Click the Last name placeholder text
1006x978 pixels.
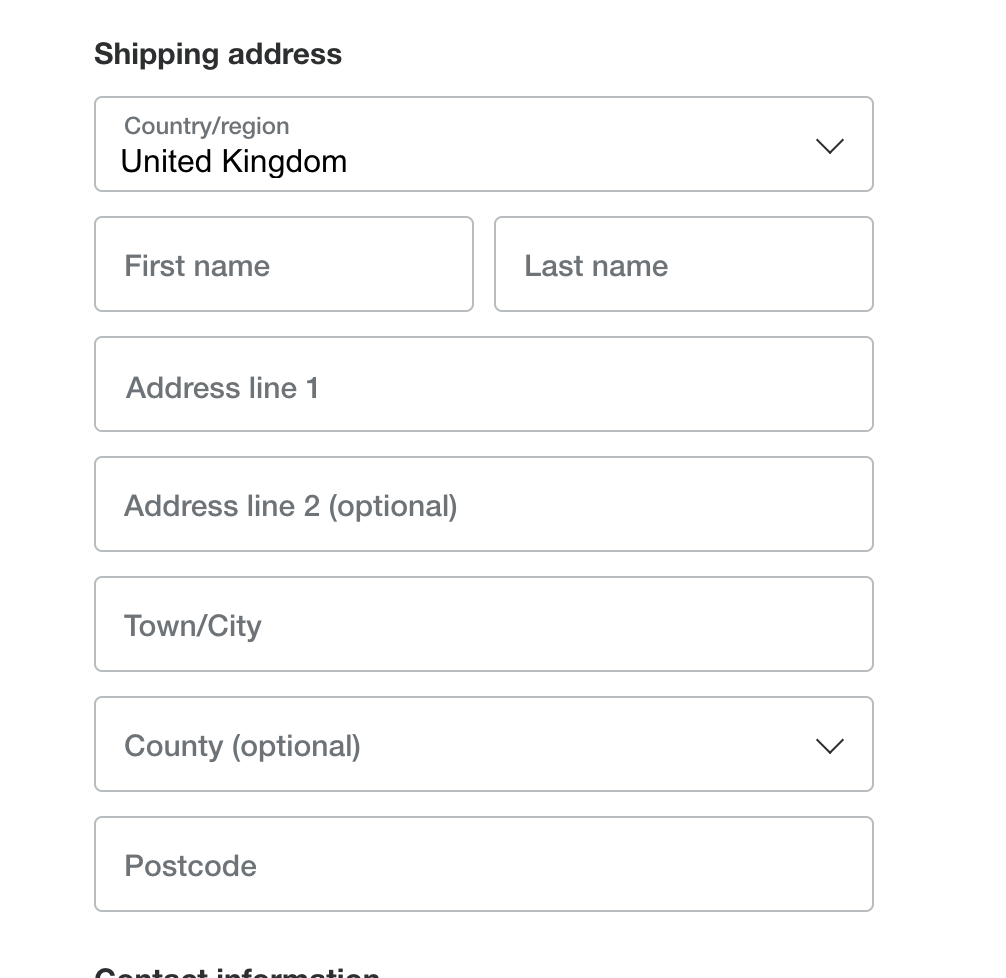pyautogui.click(x=596, y=266)
